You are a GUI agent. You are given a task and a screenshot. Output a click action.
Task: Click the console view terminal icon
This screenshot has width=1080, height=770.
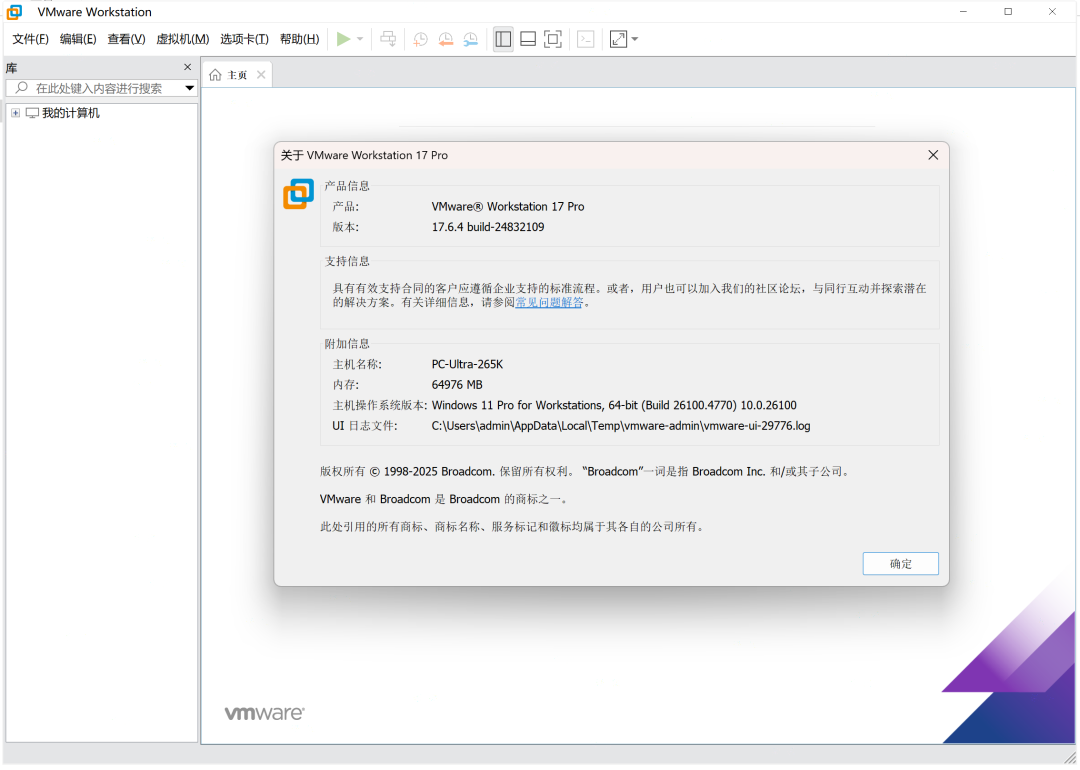586,39
